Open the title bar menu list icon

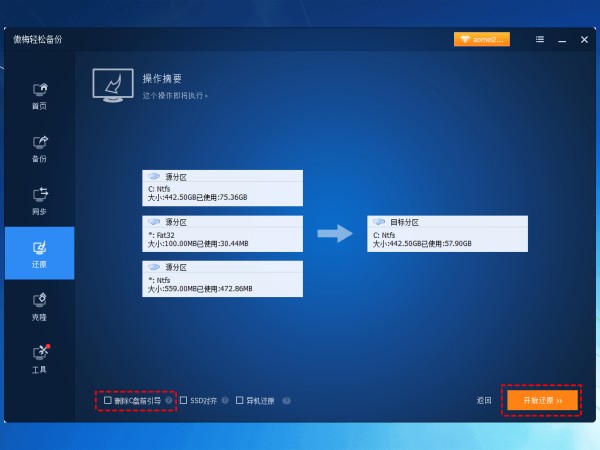click(x=540, y=39)
